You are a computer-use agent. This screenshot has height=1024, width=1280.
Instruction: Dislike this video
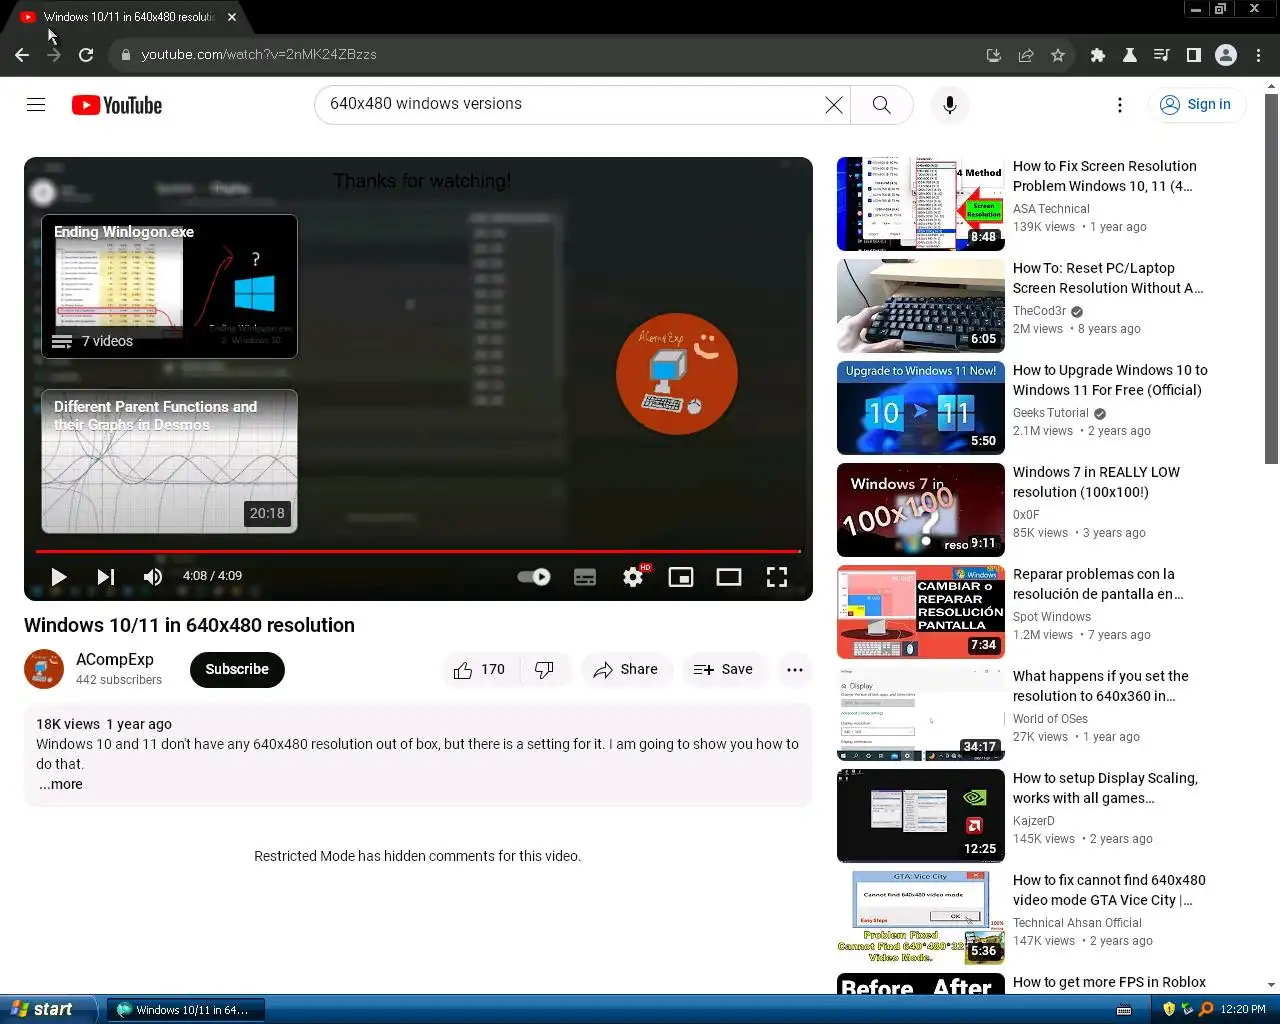coord(545,670)
